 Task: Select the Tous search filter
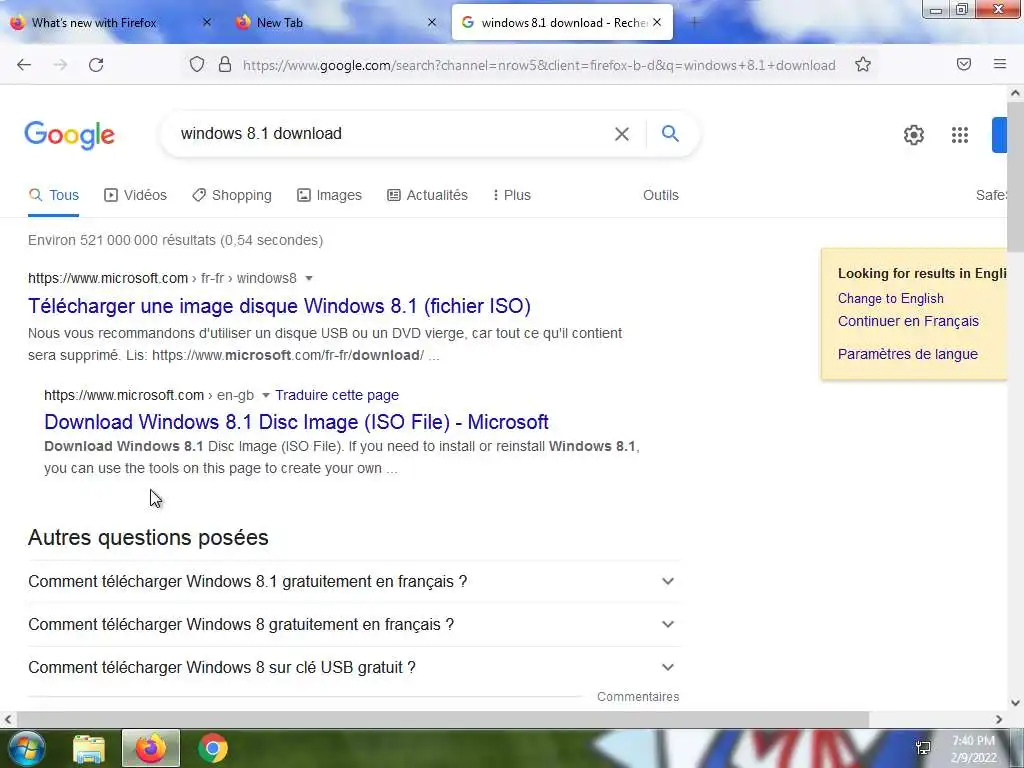click(54, 195)
